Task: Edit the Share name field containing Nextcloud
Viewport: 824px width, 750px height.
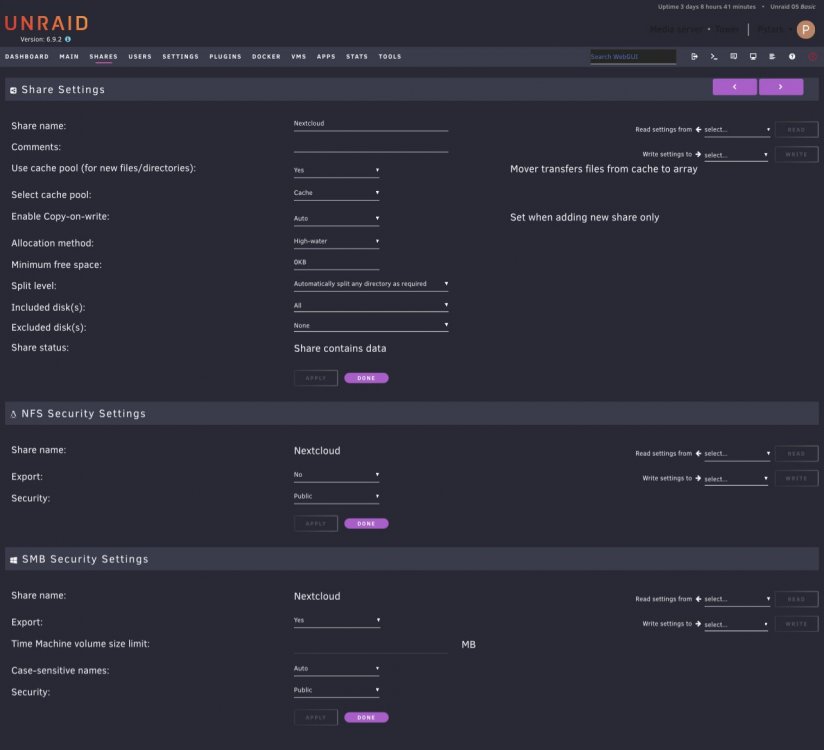Action: click(x=370, y=124)
